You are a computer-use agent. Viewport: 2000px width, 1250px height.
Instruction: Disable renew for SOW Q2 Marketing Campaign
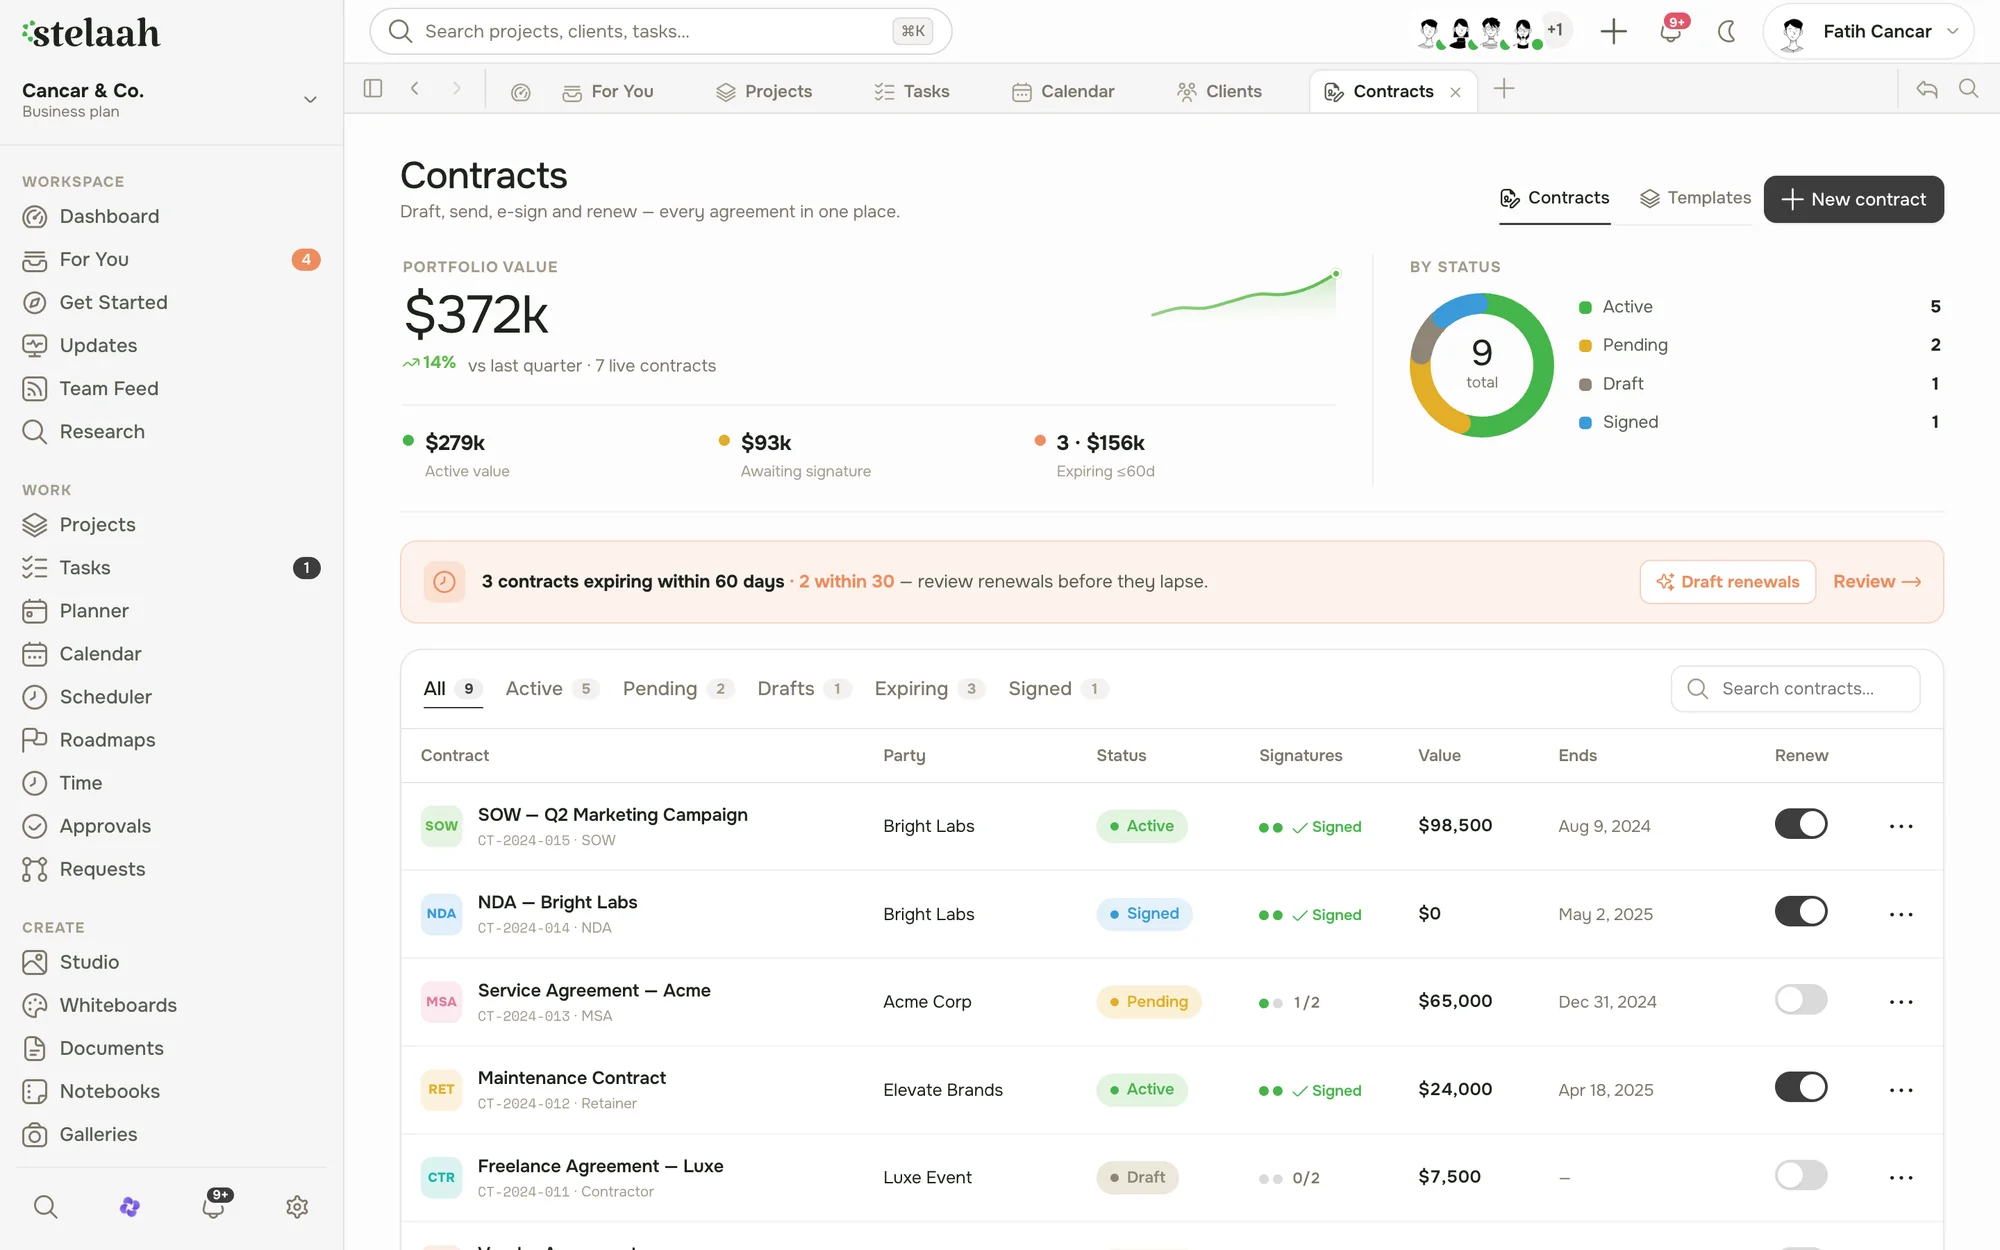pos(1801,824)
